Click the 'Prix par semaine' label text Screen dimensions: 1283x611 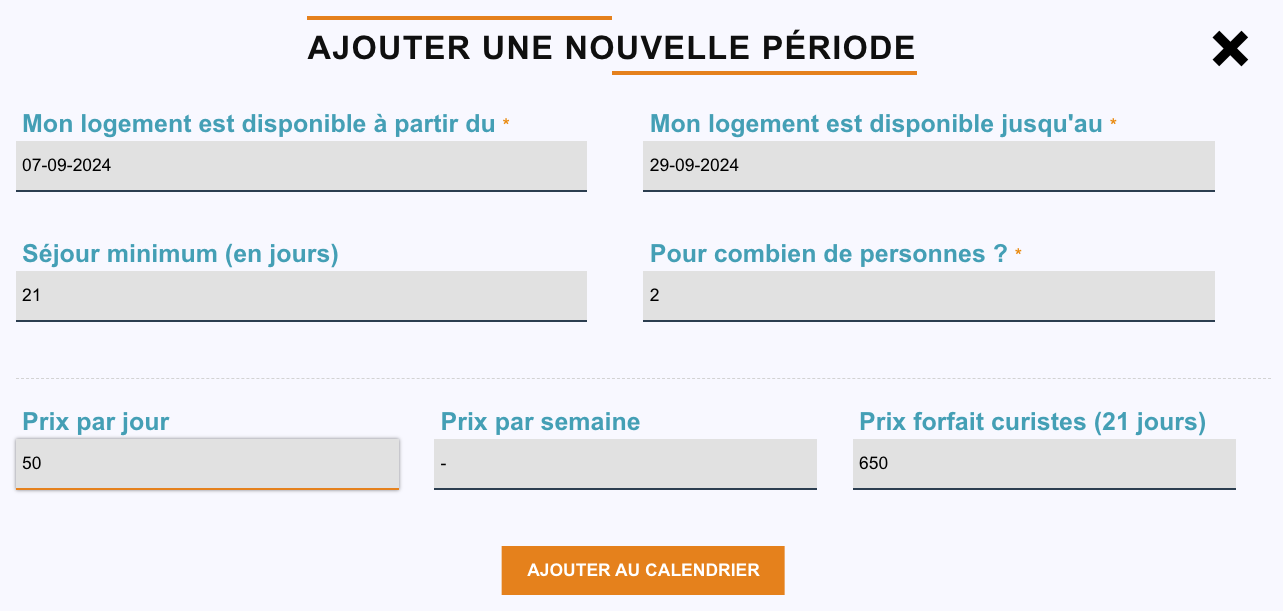(x=540, y=422)
